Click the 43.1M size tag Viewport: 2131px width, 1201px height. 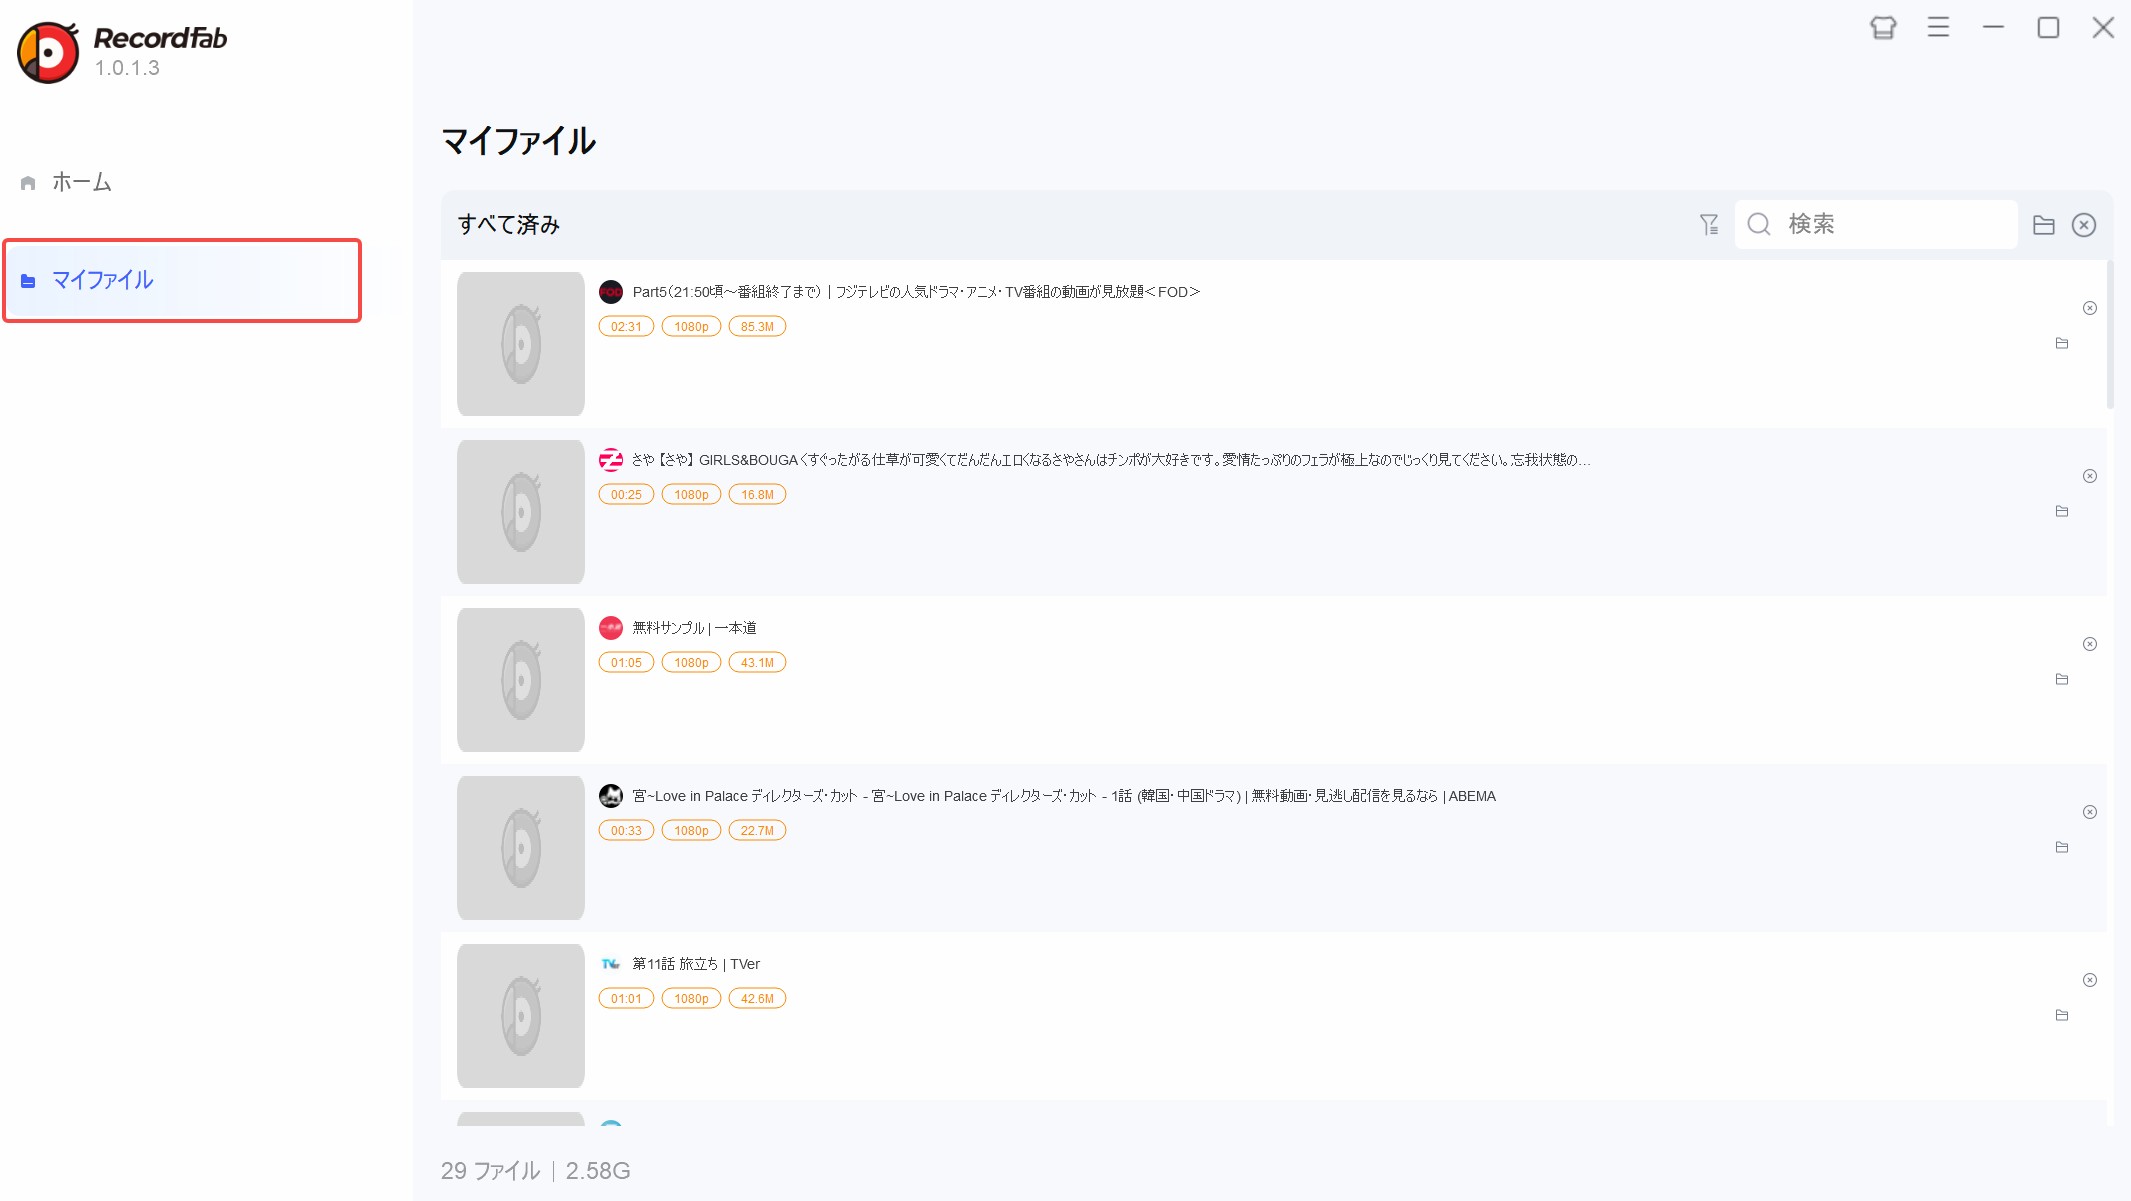tap(757, 663)
